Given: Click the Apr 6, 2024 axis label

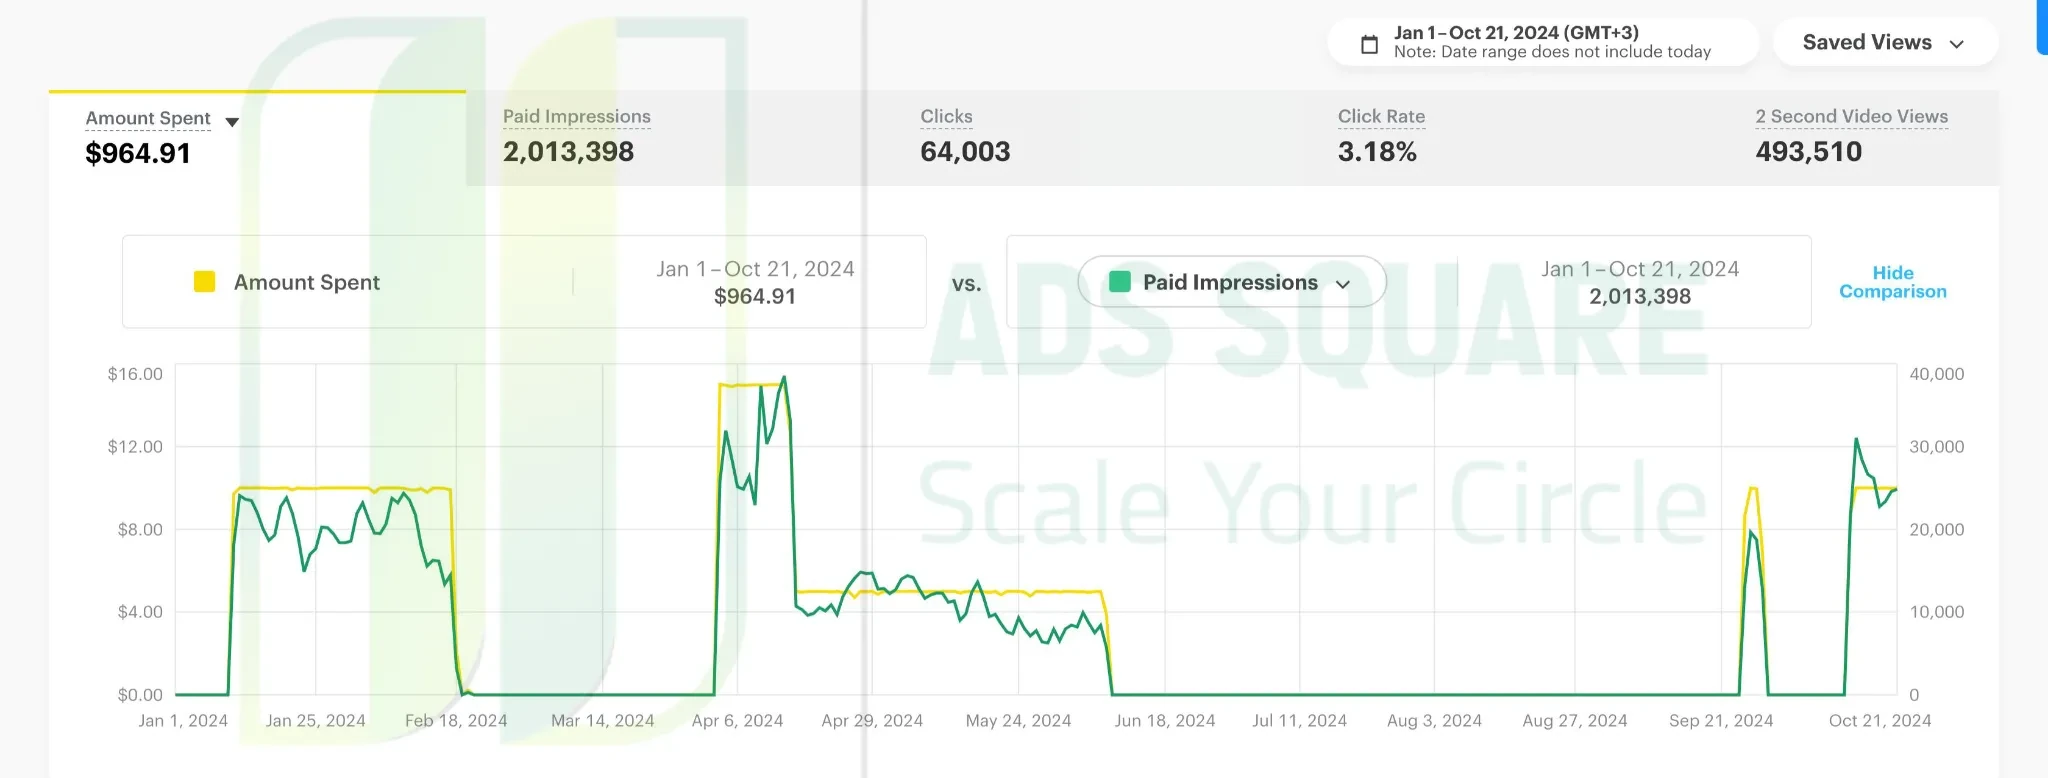Looking at the screenshot, I should tap(737, 720).
